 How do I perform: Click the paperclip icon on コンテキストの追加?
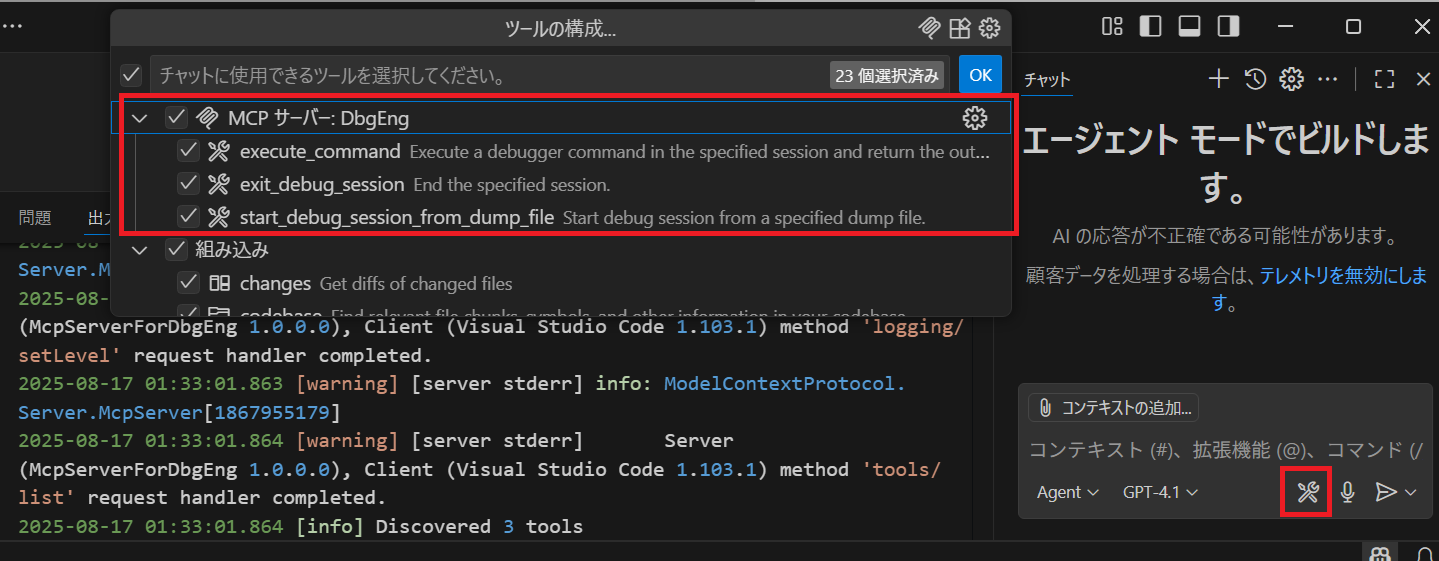(1045, 408)
